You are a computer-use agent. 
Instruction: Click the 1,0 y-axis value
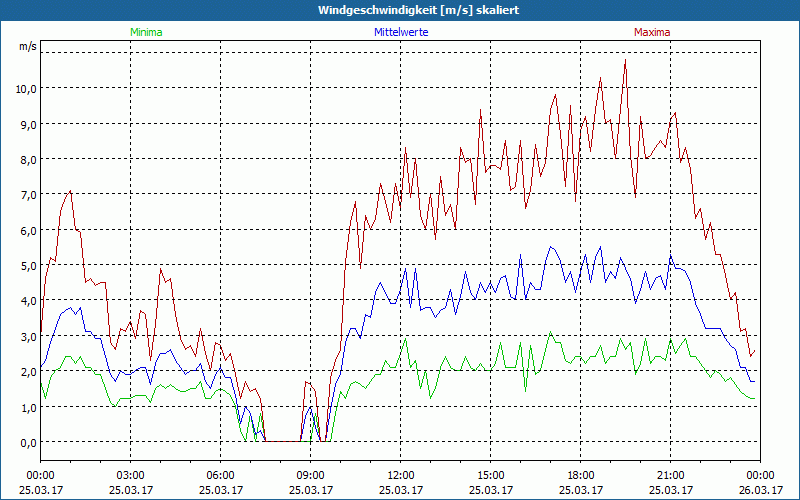(x=29, y=407)
